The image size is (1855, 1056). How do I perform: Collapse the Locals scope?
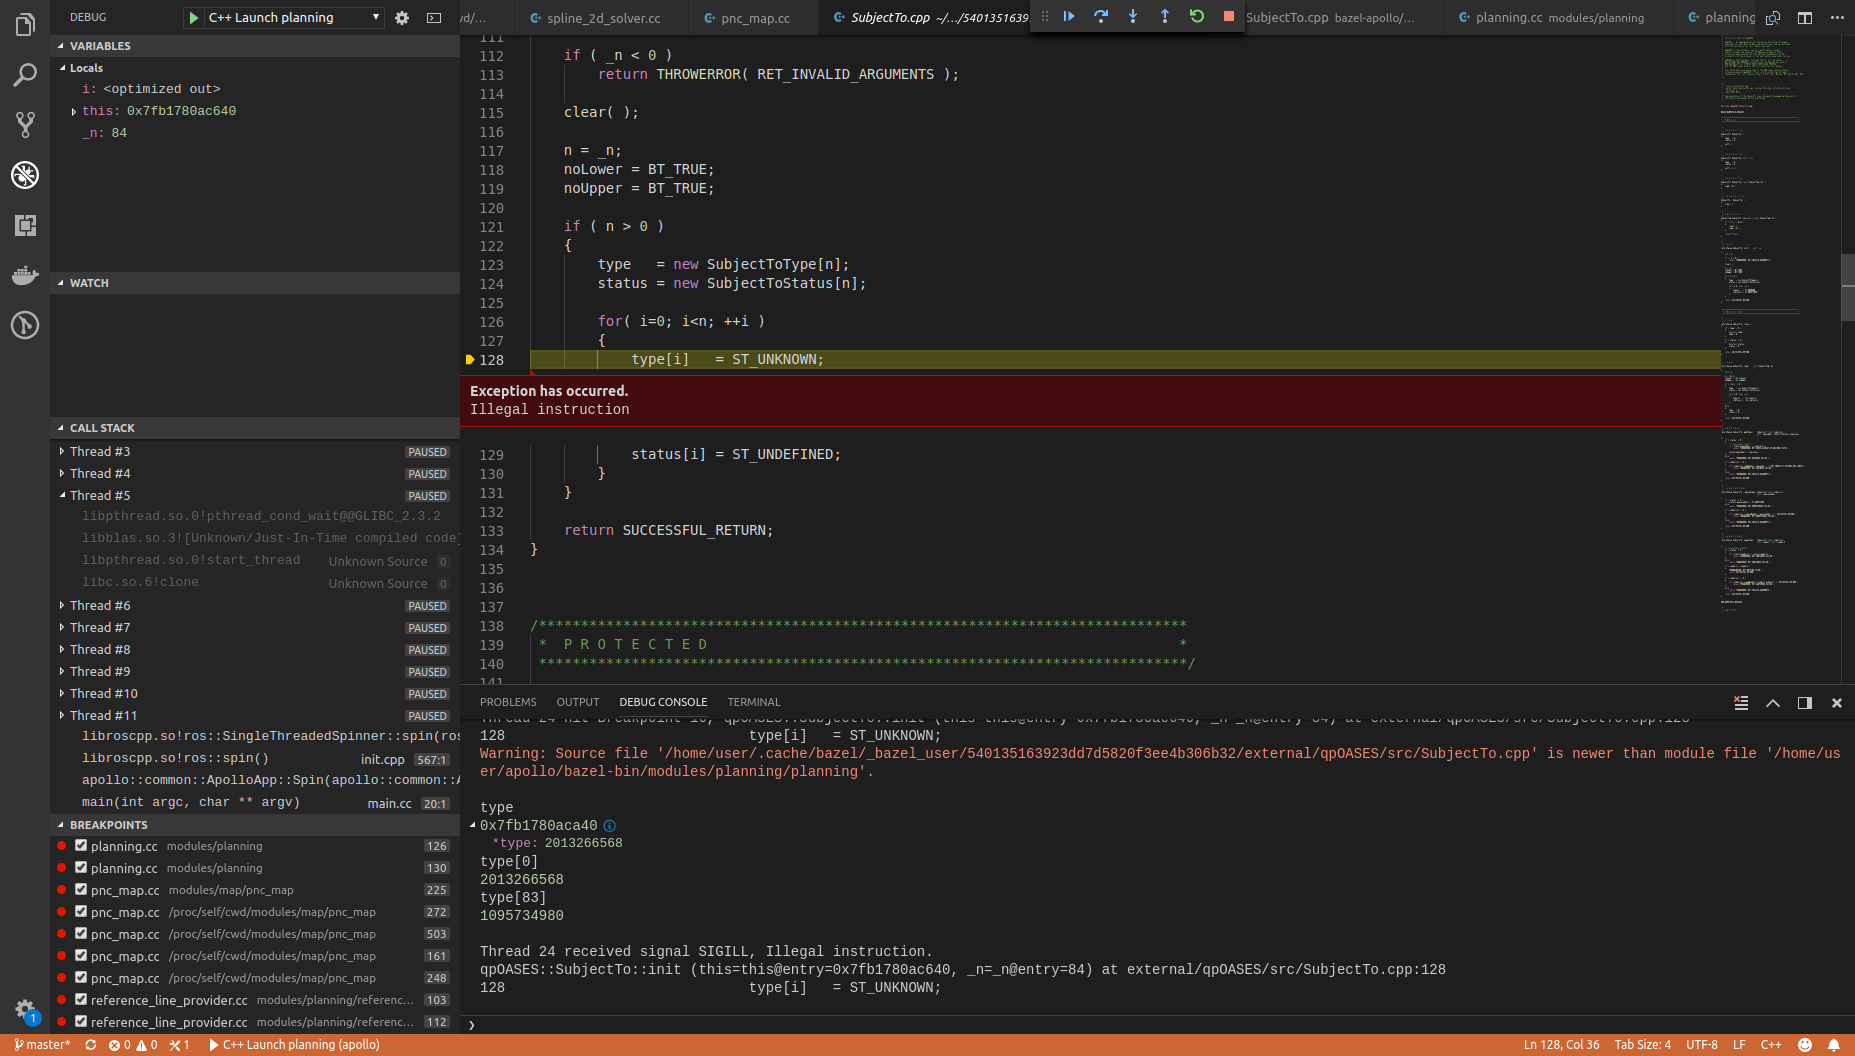(255, 68)
